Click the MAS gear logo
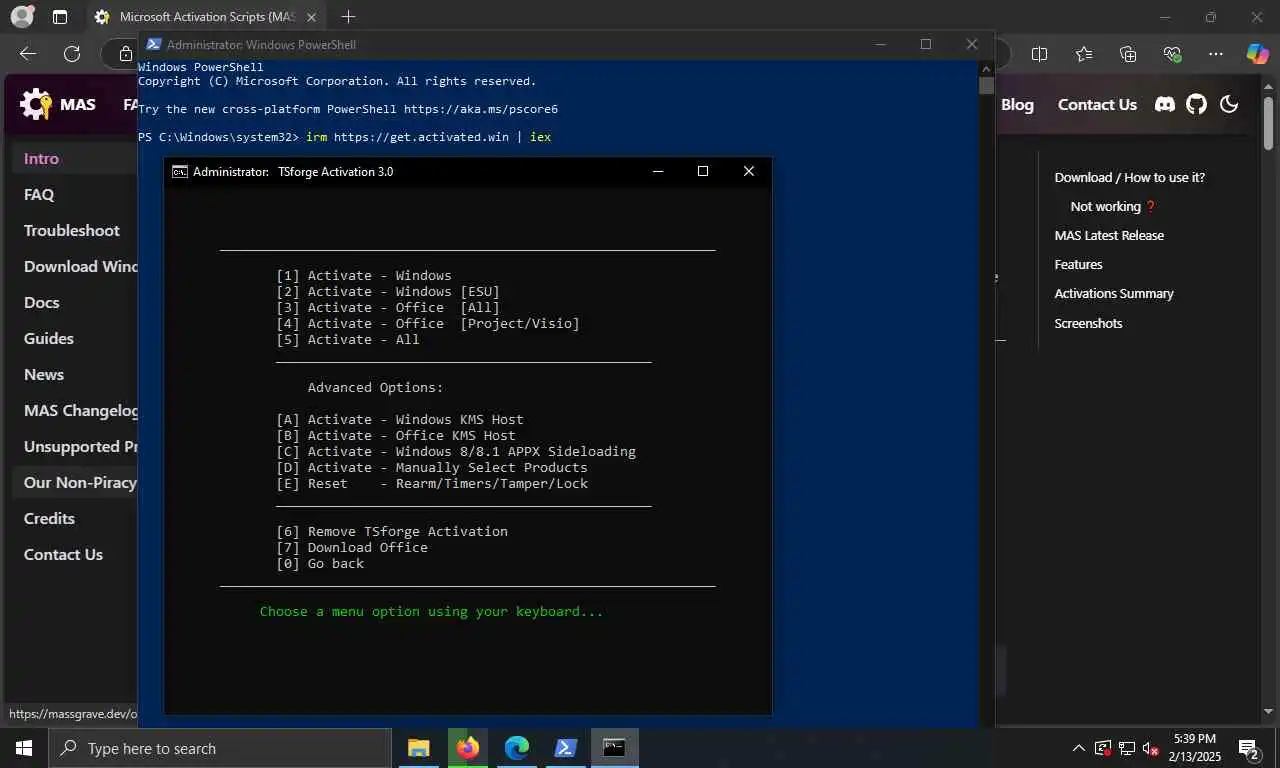 (36, 104)
